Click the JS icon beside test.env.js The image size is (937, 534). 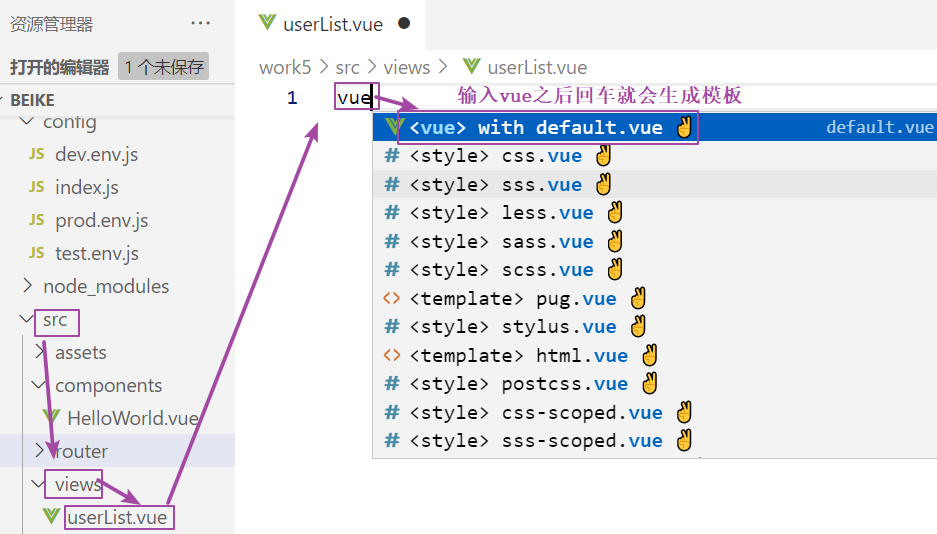[x=37, y=253]
